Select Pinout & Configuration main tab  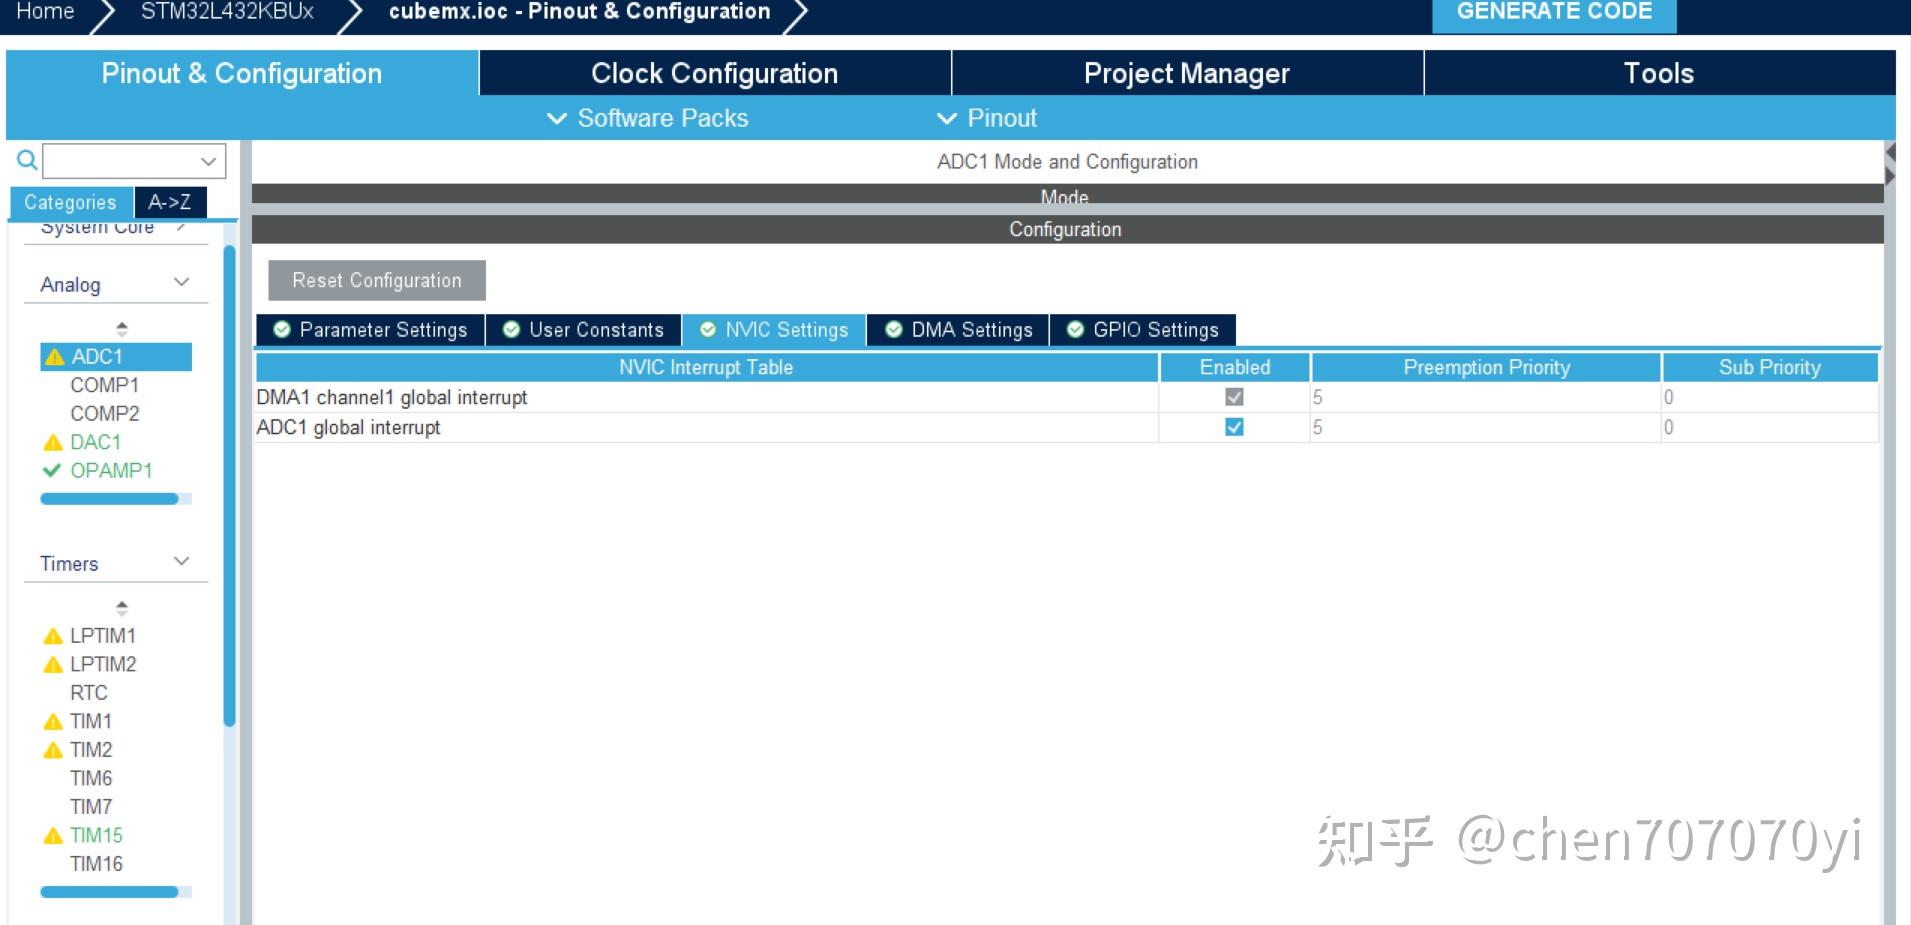pos(242,73)
